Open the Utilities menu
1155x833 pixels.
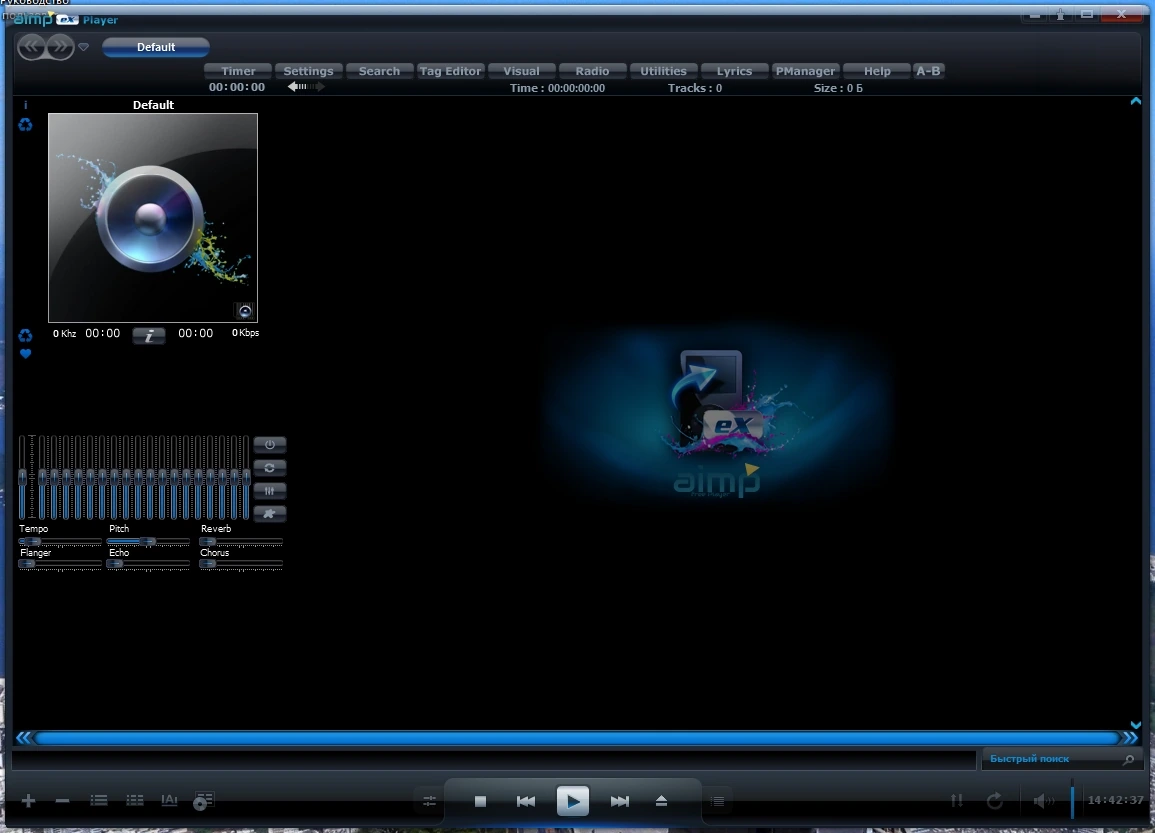click(x=663, y=71)
